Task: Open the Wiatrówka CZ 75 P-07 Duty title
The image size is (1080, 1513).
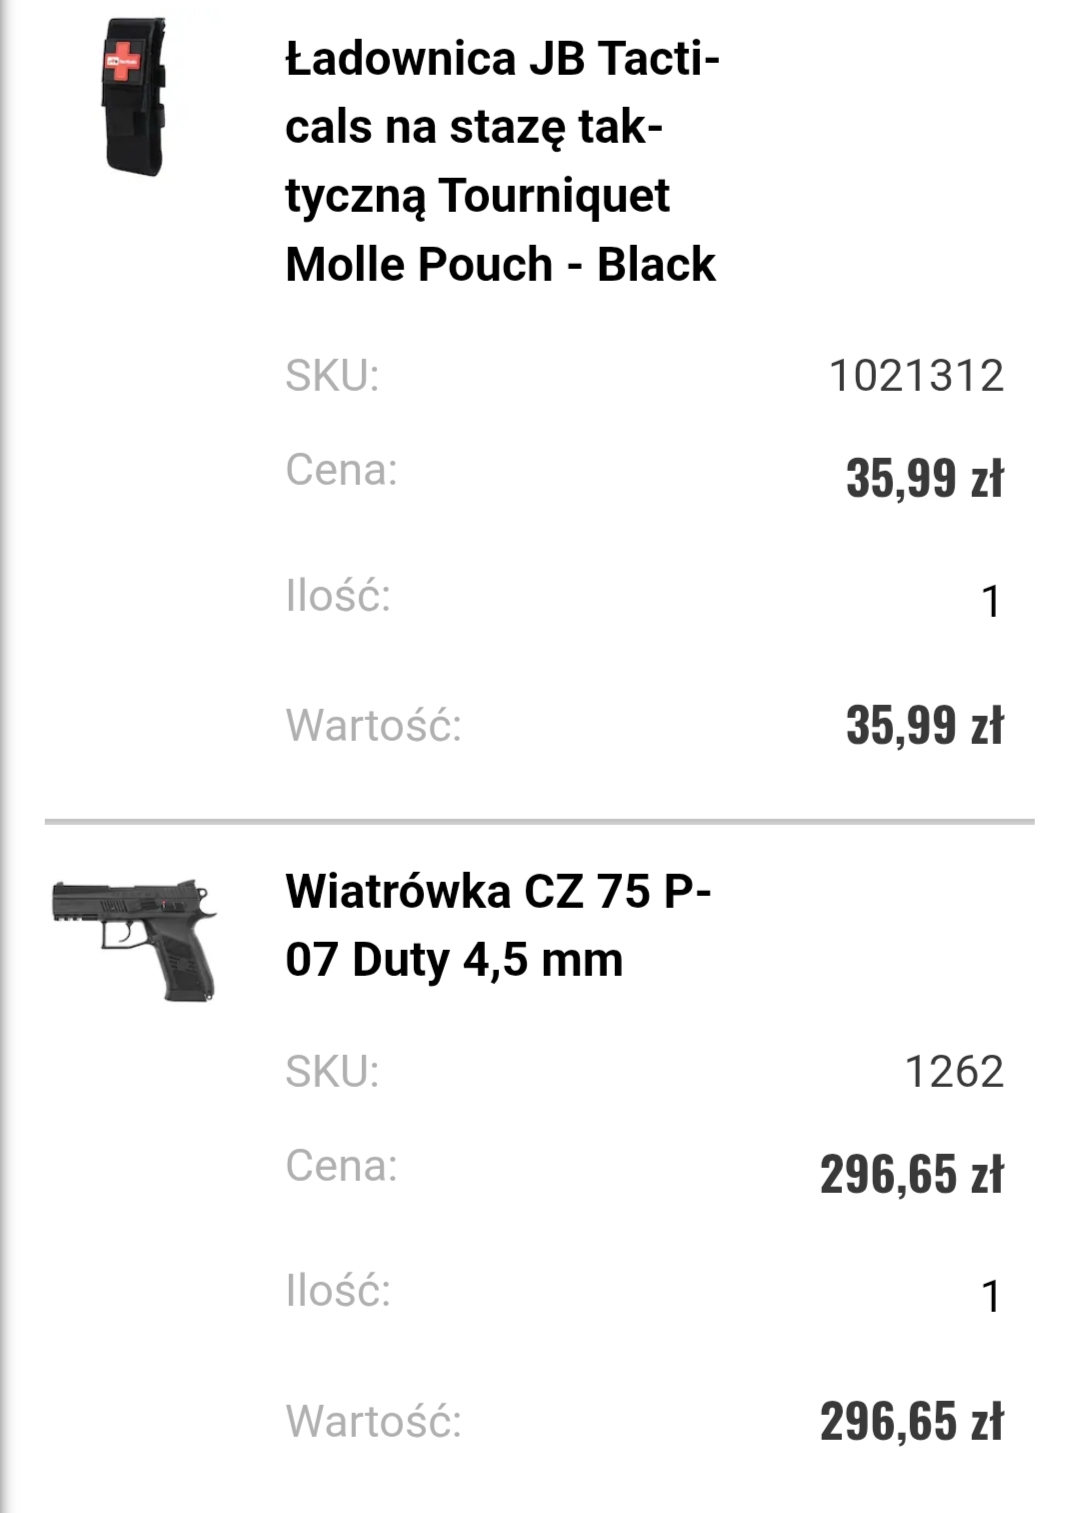Action: [x=498, y=925]
